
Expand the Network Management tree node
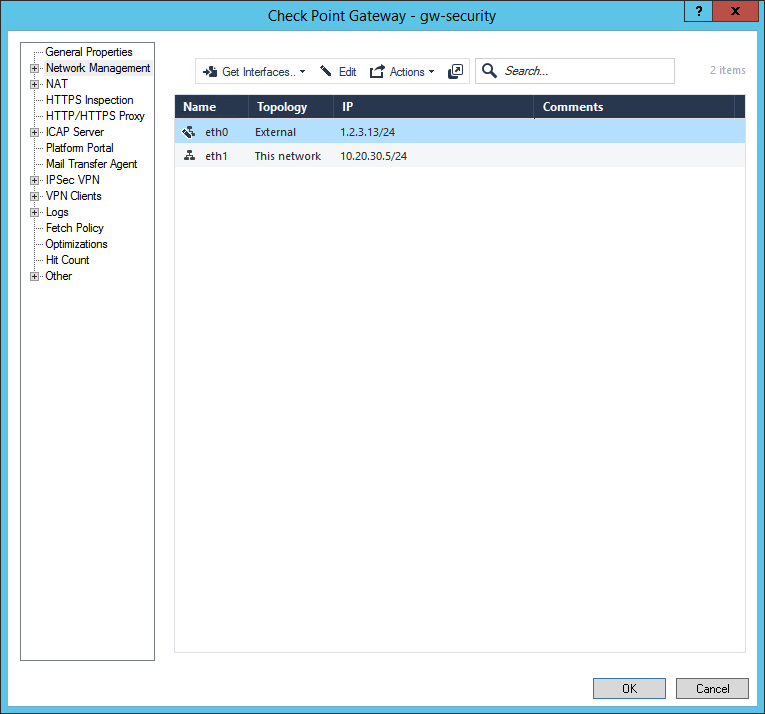34,69
